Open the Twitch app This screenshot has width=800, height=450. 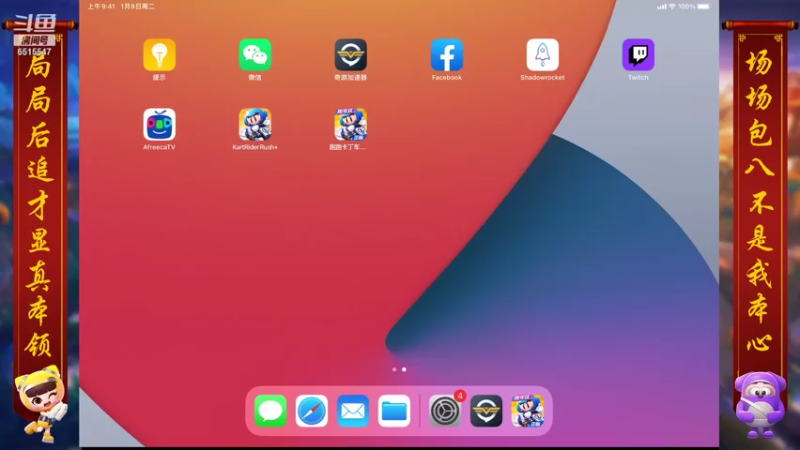pos(638,55)
